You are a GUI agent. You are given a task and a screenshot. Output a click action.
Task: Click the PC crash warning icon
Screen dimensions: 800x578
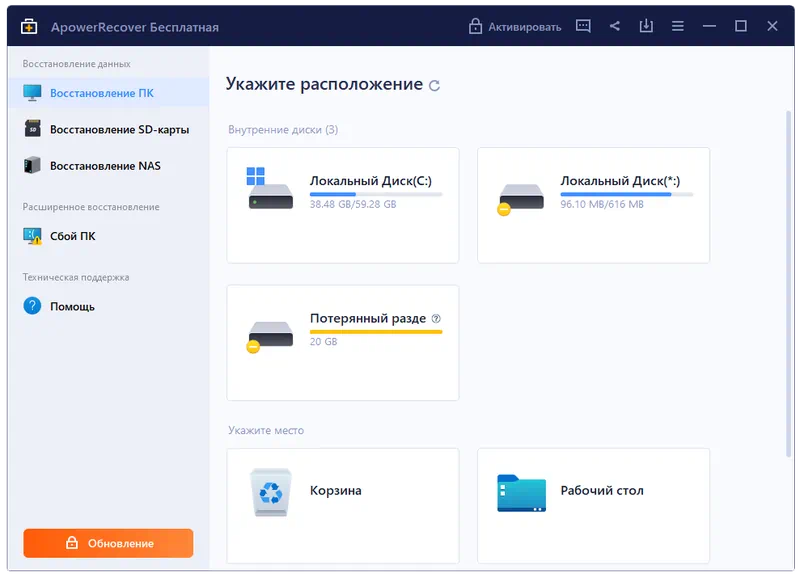tap(32, 236)
